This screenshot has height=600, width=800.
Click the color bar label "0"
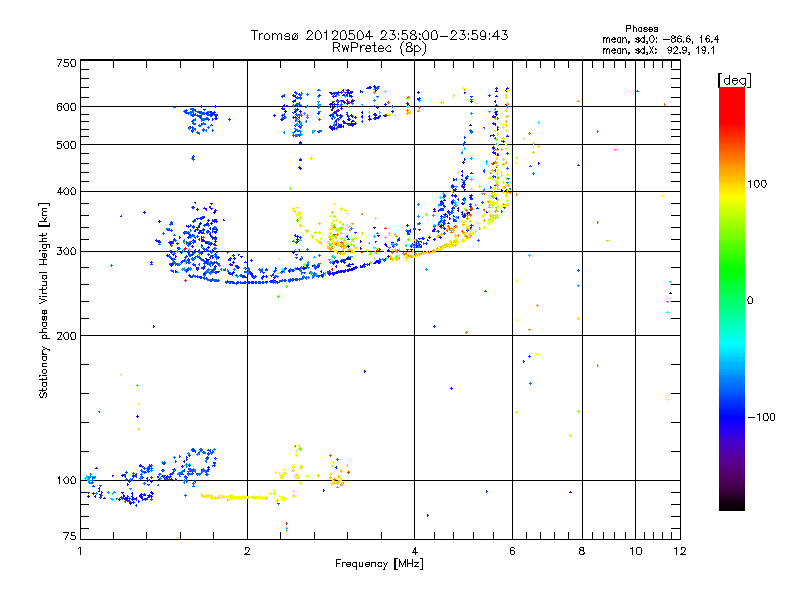pos(750,301)
